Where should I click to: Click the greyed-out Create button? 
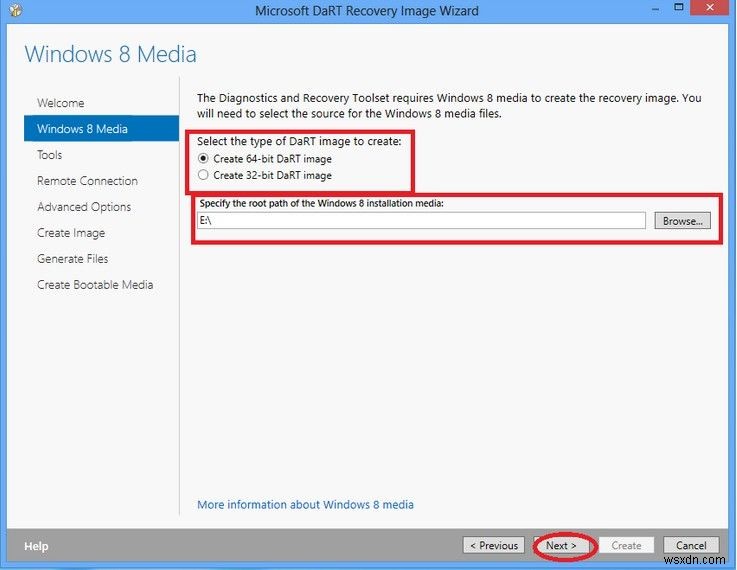point(626,546)
